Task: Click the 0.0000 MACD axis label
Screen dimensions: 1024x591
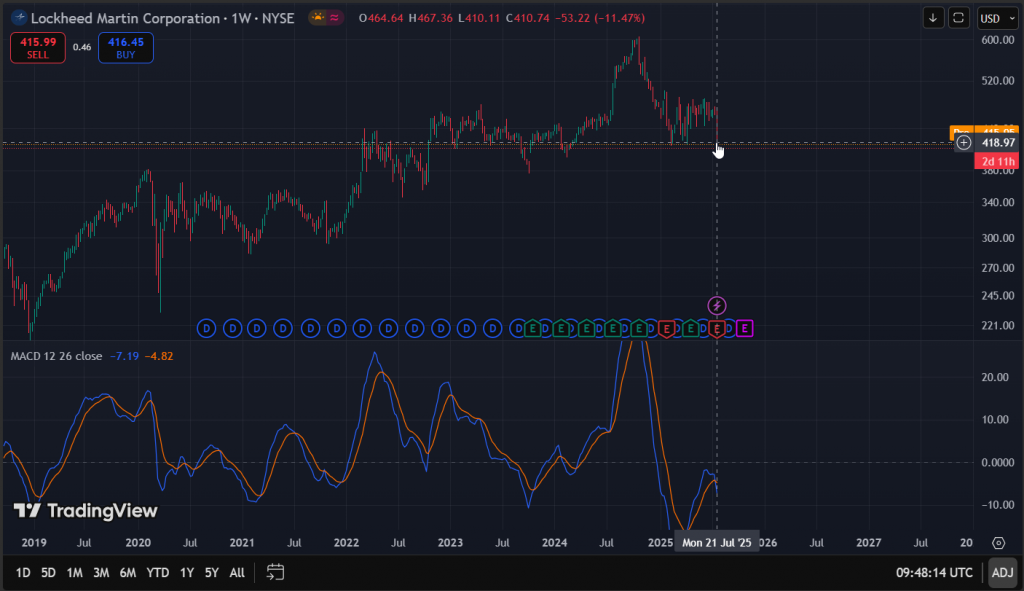Action: coord(998,462)
